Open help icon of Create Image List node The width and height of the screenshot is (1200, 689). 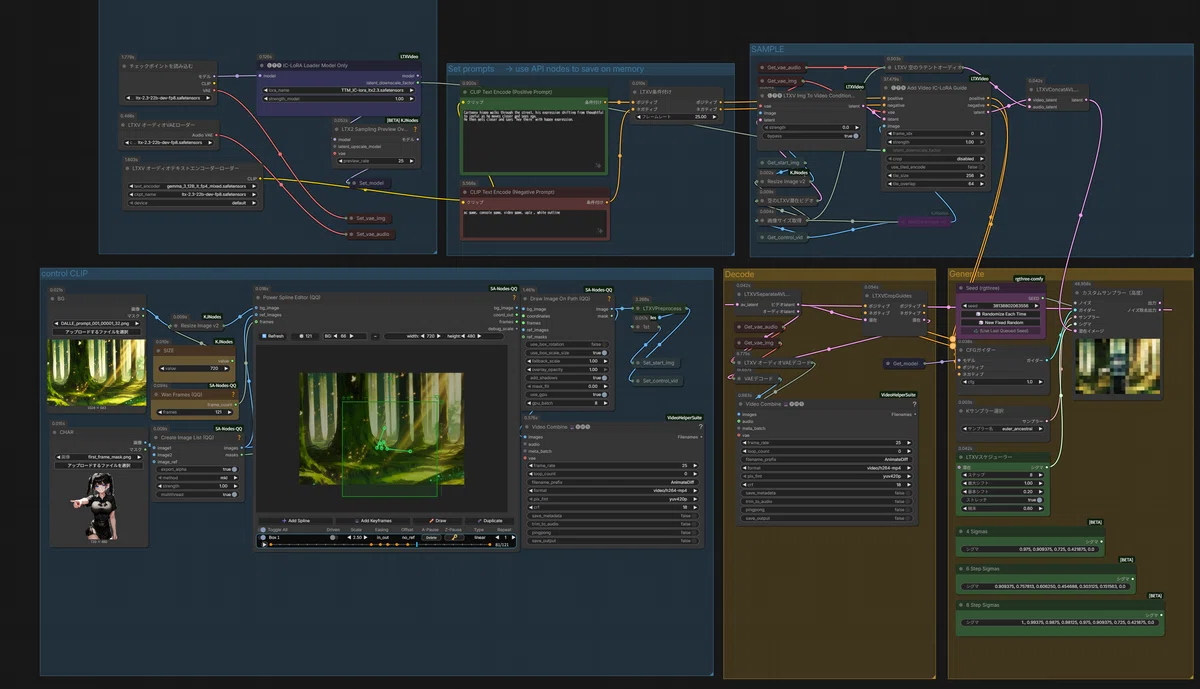pos(239,437)
